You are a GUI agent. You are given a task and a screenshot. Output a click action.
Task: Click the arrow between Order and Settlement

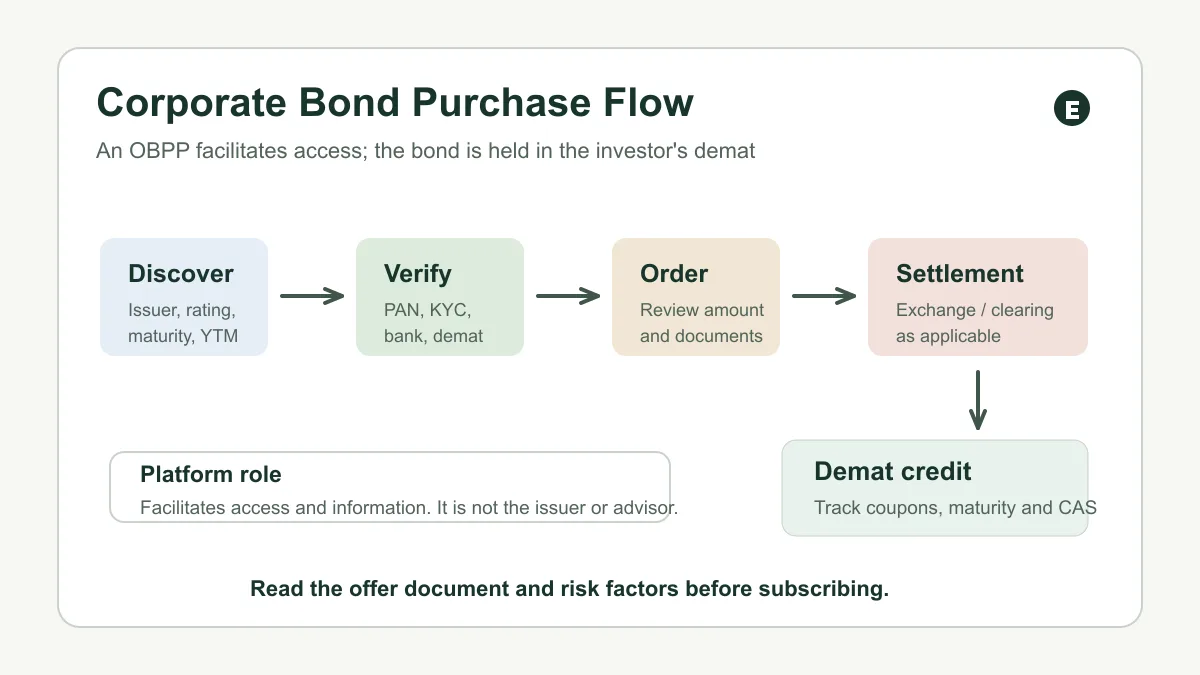coord(824,296)
